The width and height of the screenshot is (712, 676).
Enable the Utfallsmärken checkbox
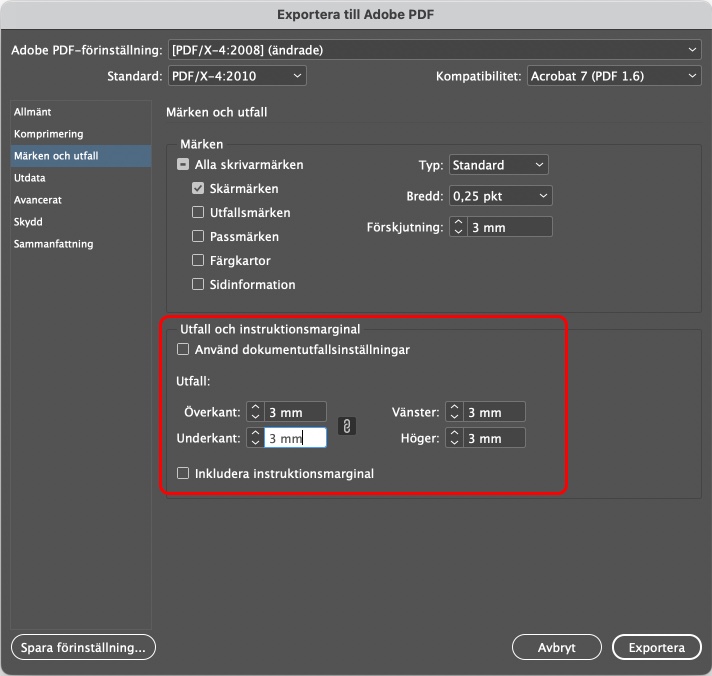click(198, 213)
